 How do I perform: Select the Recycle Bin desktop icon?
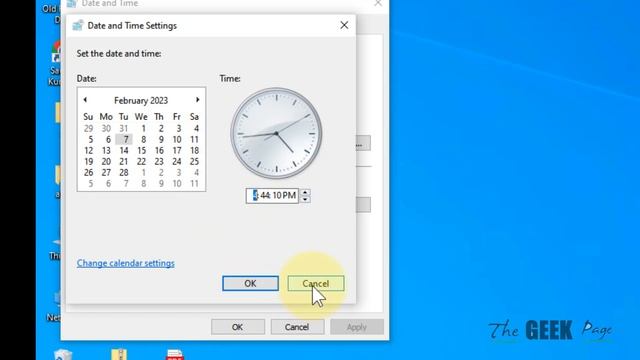pyautogui.click(x=63, y=355)
